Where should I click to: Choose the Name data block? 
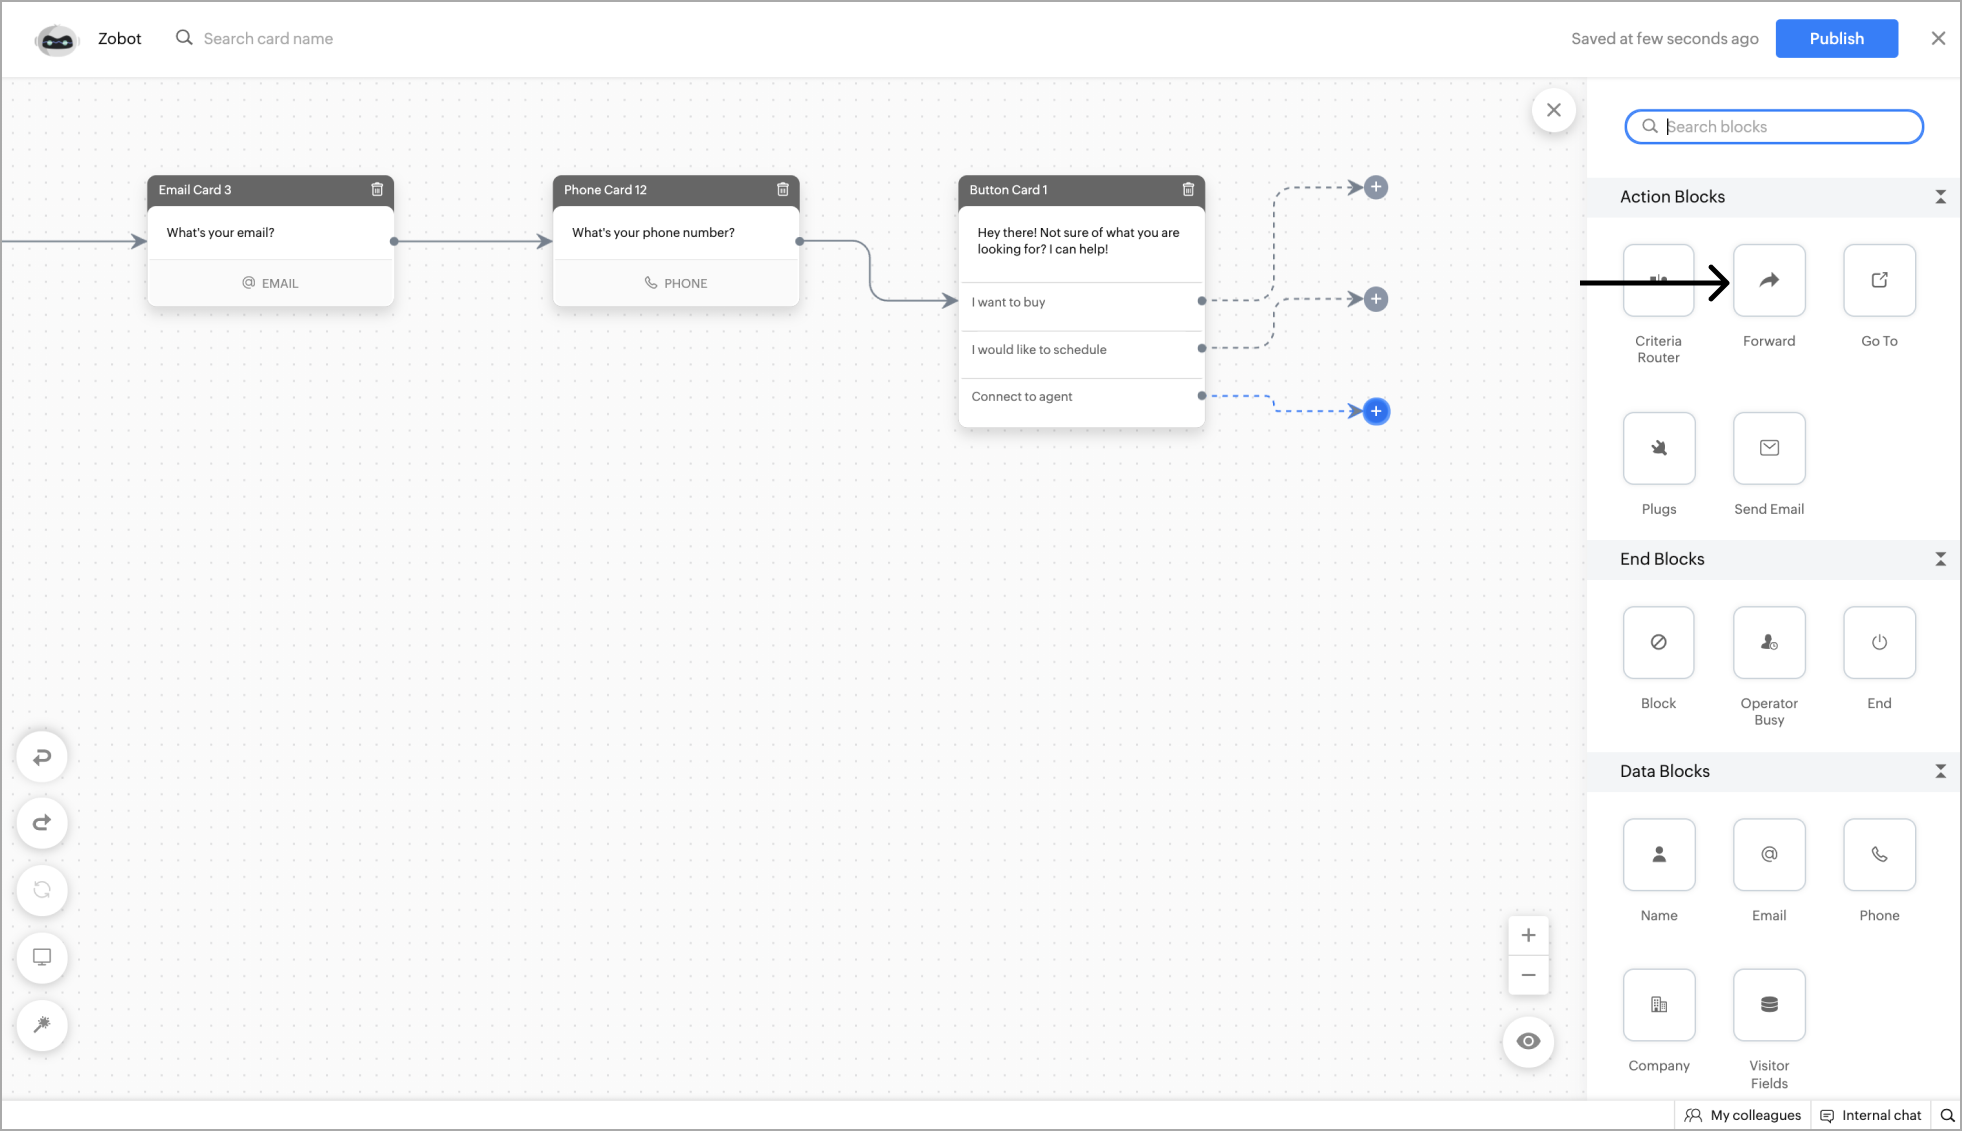pyautogui.click(x=1658, y=855)
